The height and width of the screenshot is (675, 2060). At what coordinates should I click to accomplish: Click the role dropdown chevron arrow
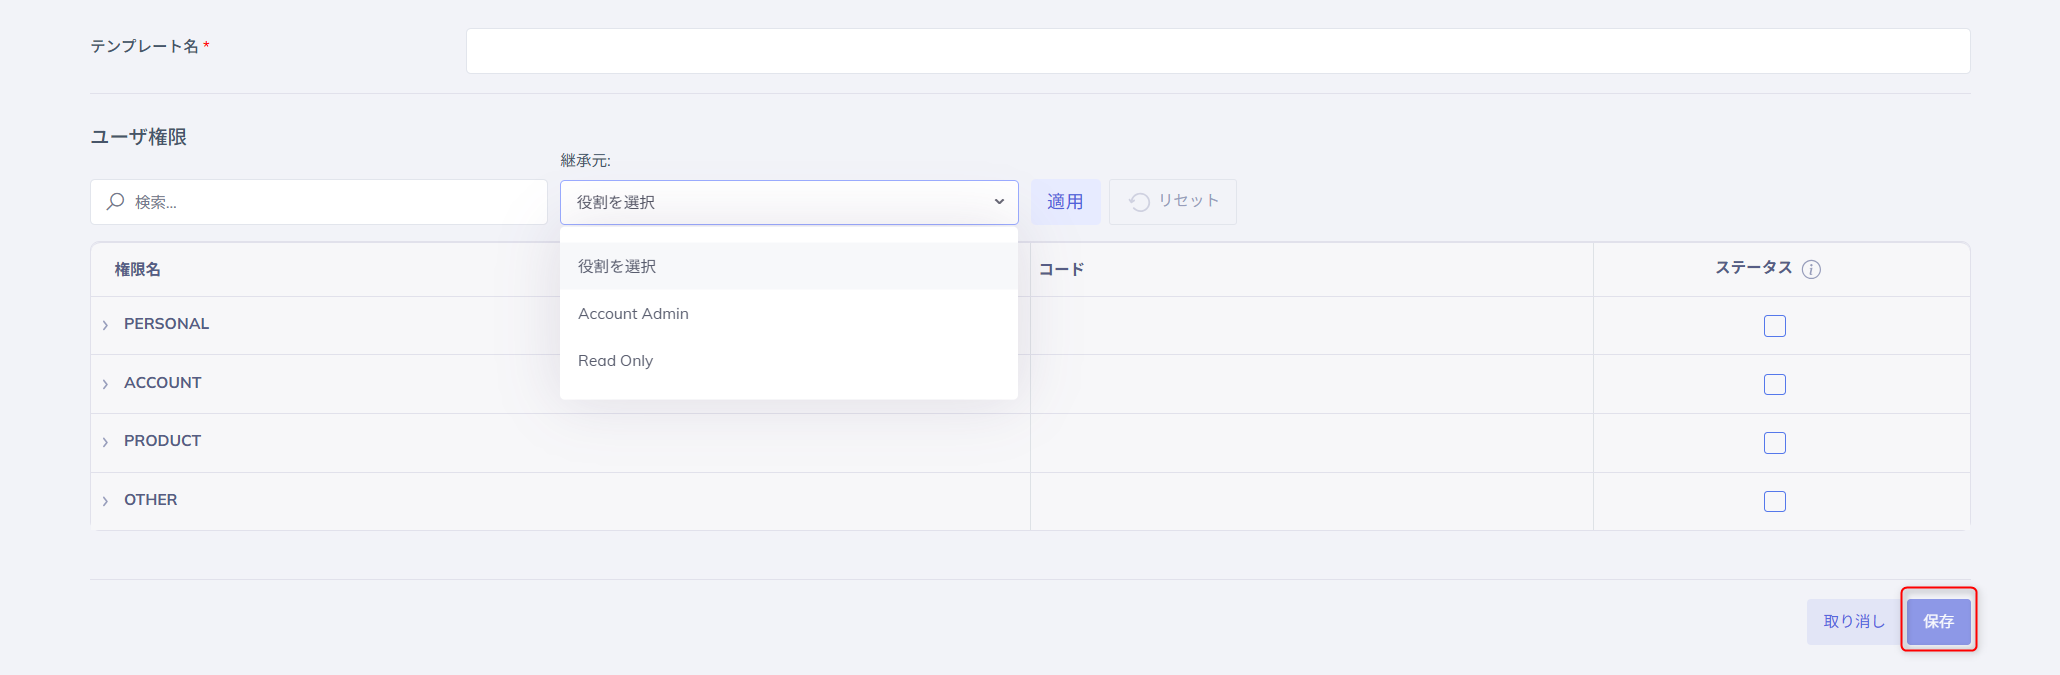coord(998,202)
